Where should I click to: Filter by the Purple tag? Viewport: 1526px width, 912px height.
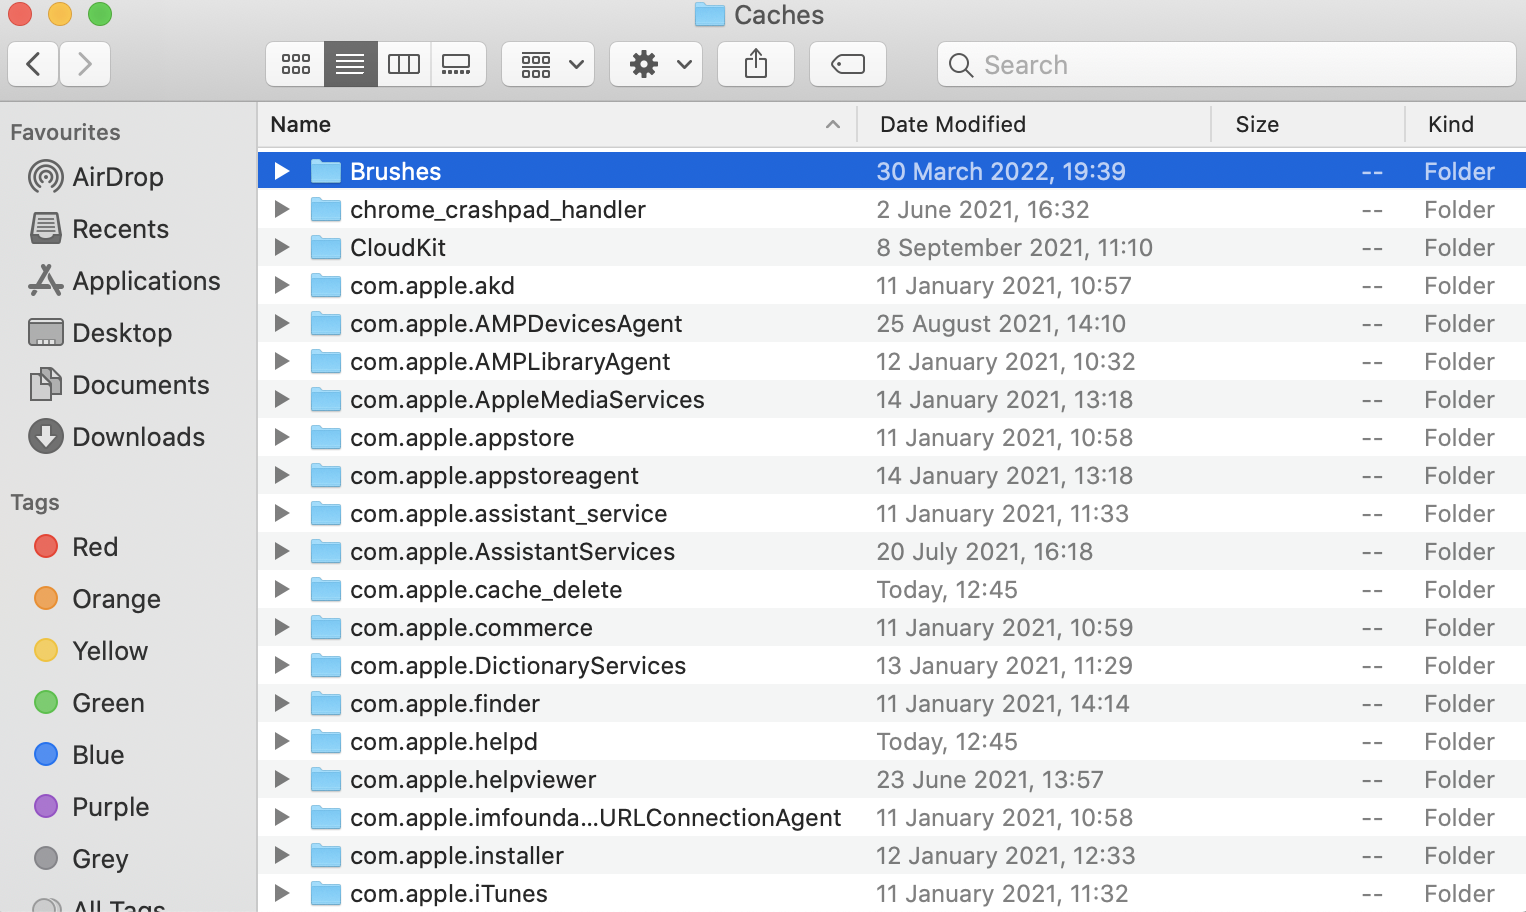(x=91, y=807)
